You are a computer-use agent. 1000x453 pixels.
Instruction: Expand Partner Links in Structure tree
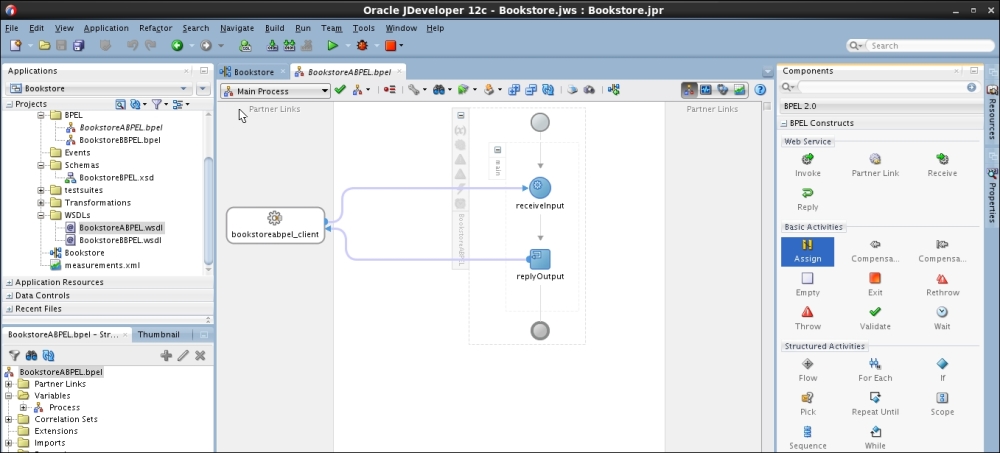[x=8, y=384]
